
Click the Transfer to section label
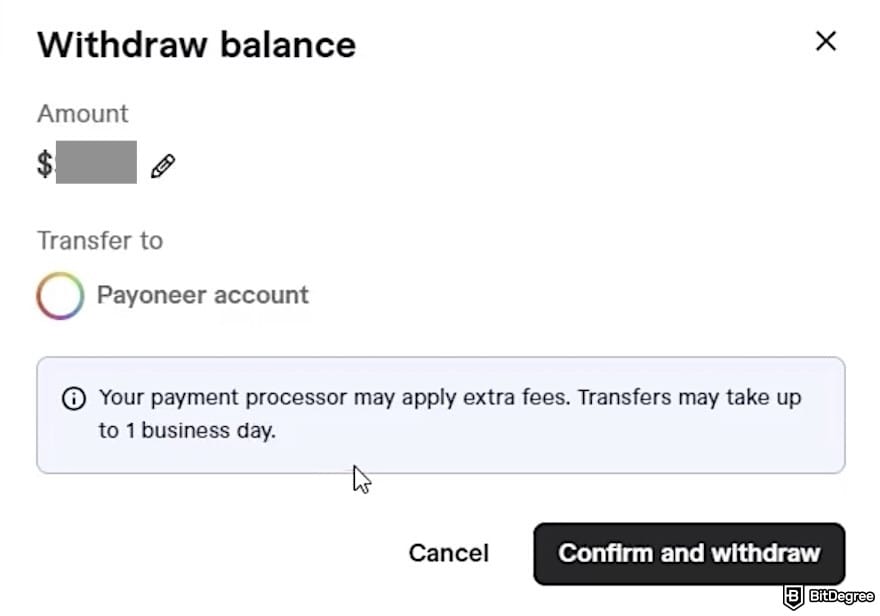[x=99, y=240]
